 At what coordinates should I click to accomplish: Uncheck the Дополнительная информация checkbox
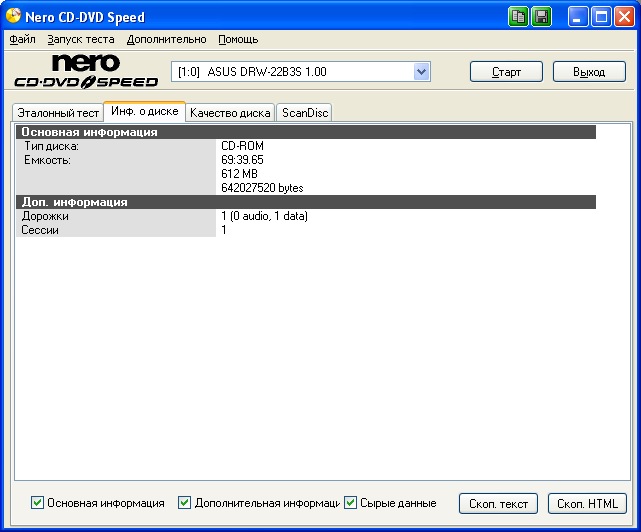click(x=184, y=503)
